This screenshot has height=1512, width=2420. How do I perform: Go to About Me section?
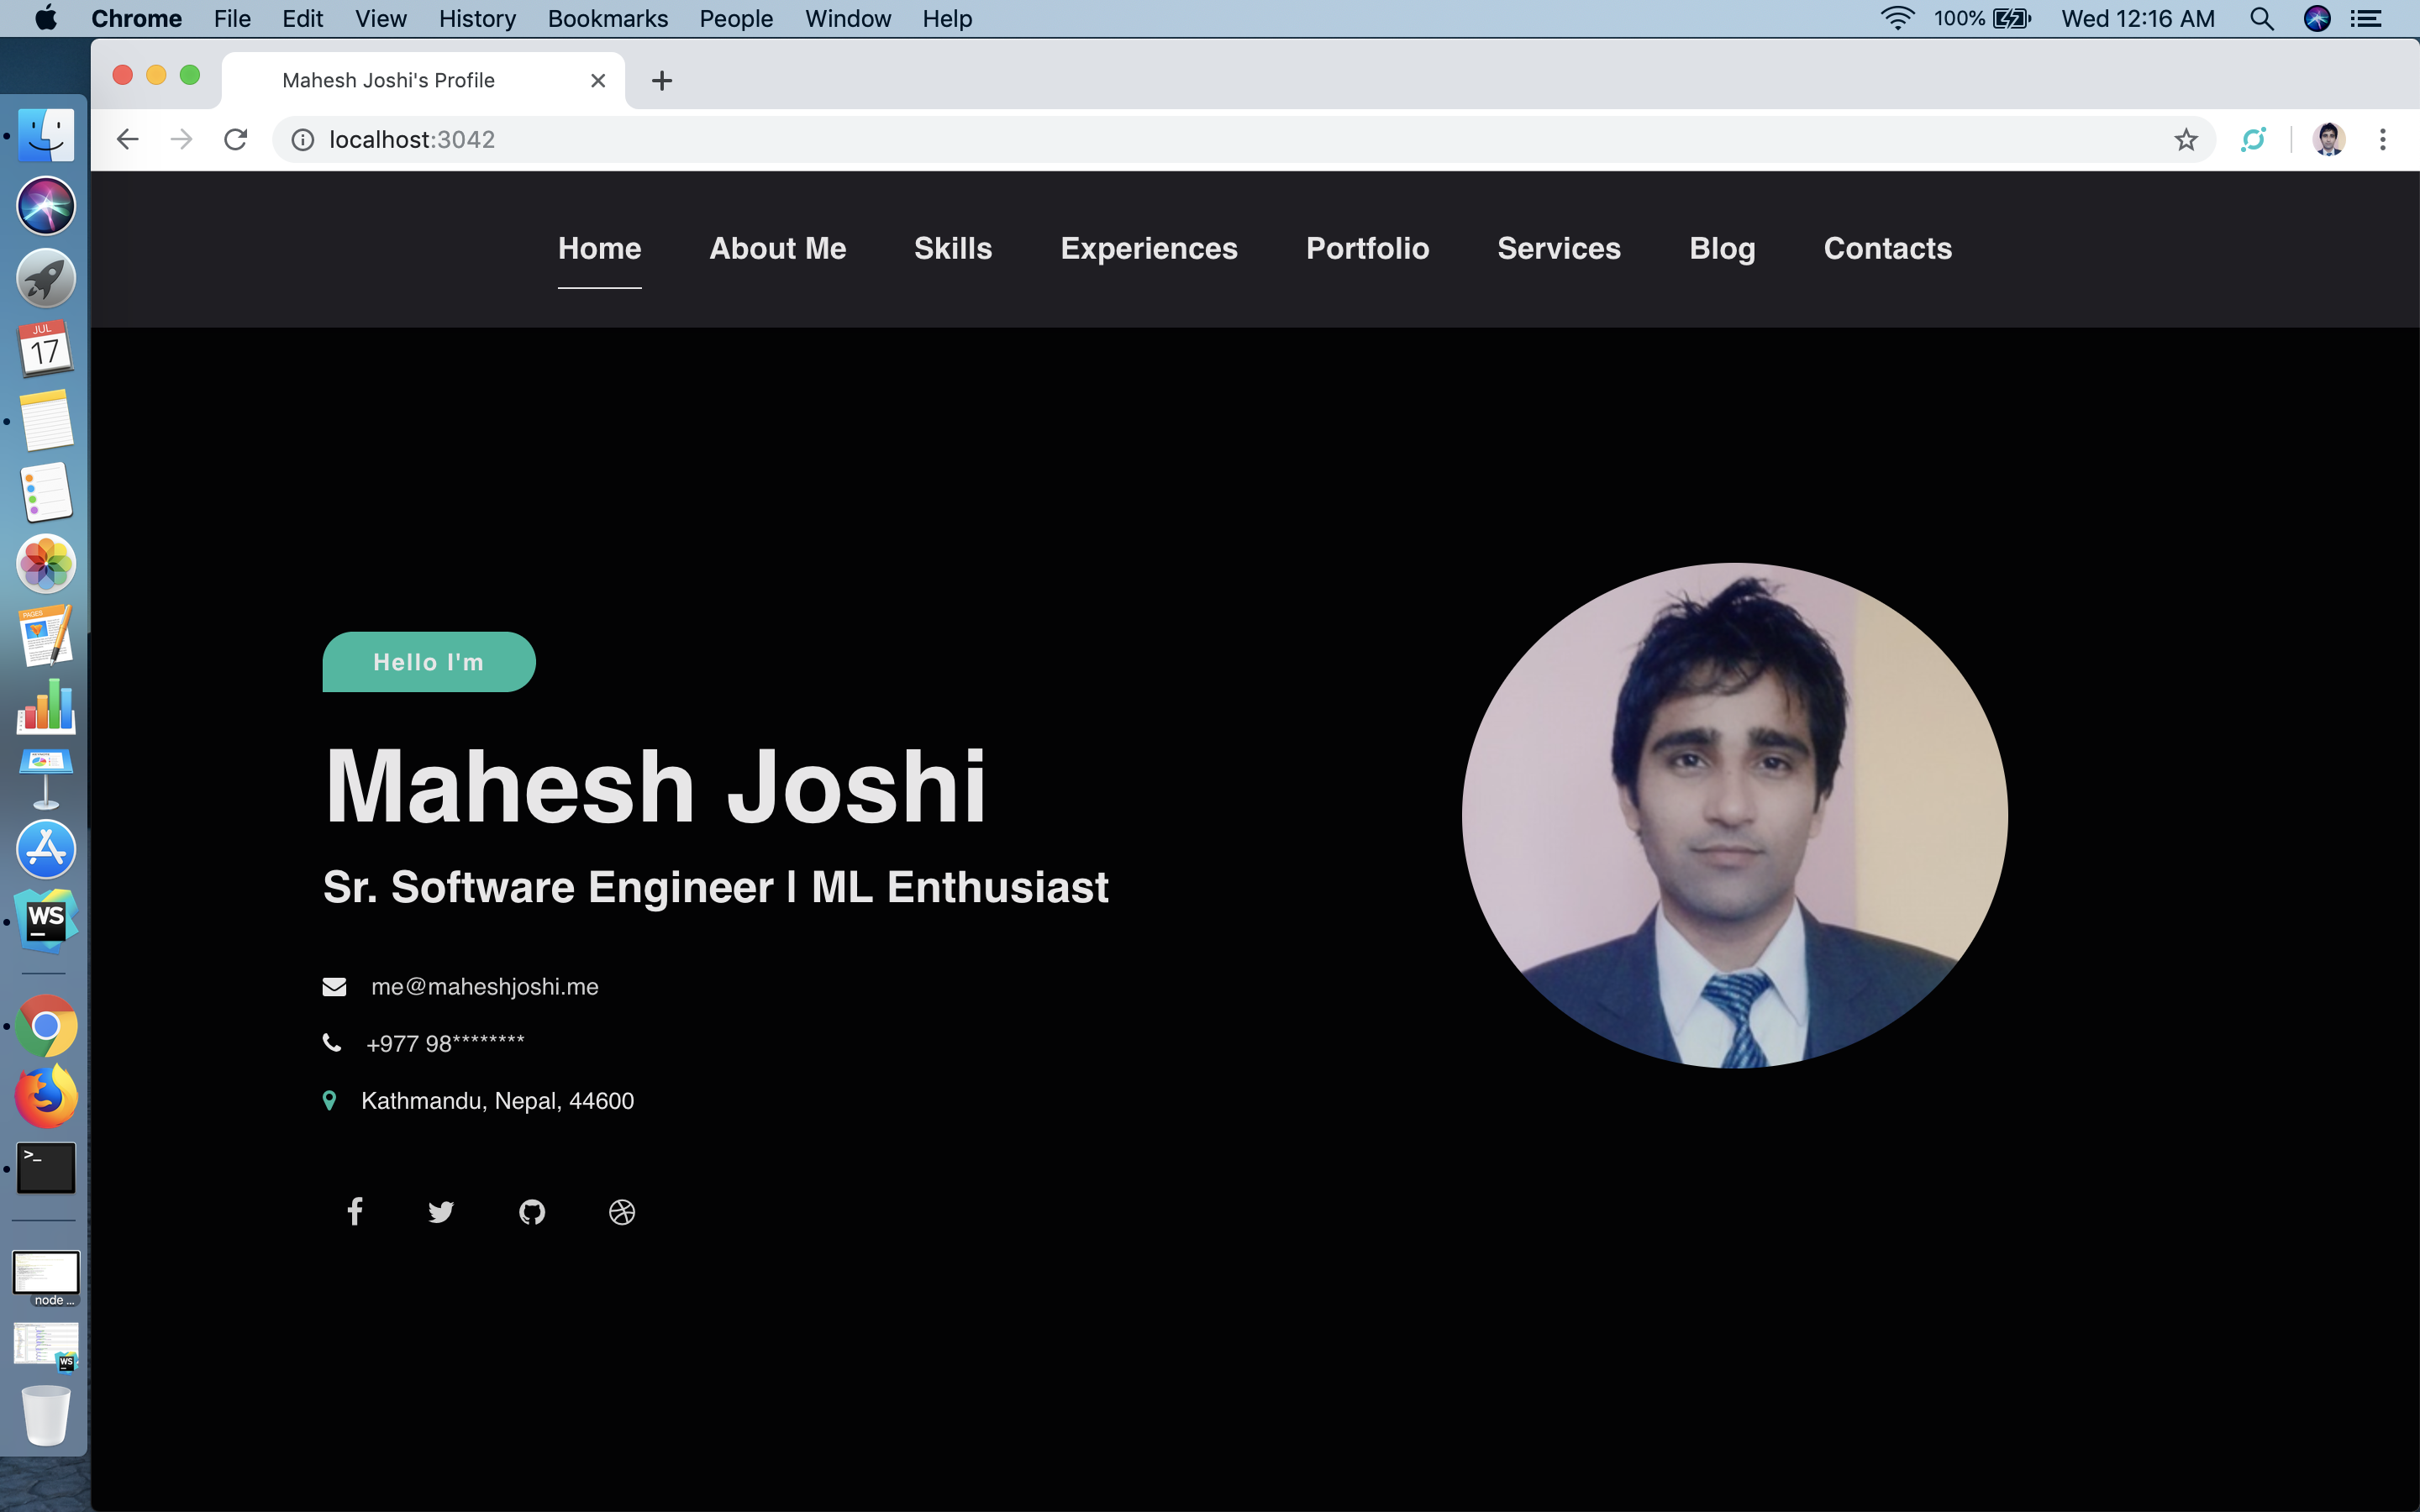pyautogui.click(x=777, y=248)
